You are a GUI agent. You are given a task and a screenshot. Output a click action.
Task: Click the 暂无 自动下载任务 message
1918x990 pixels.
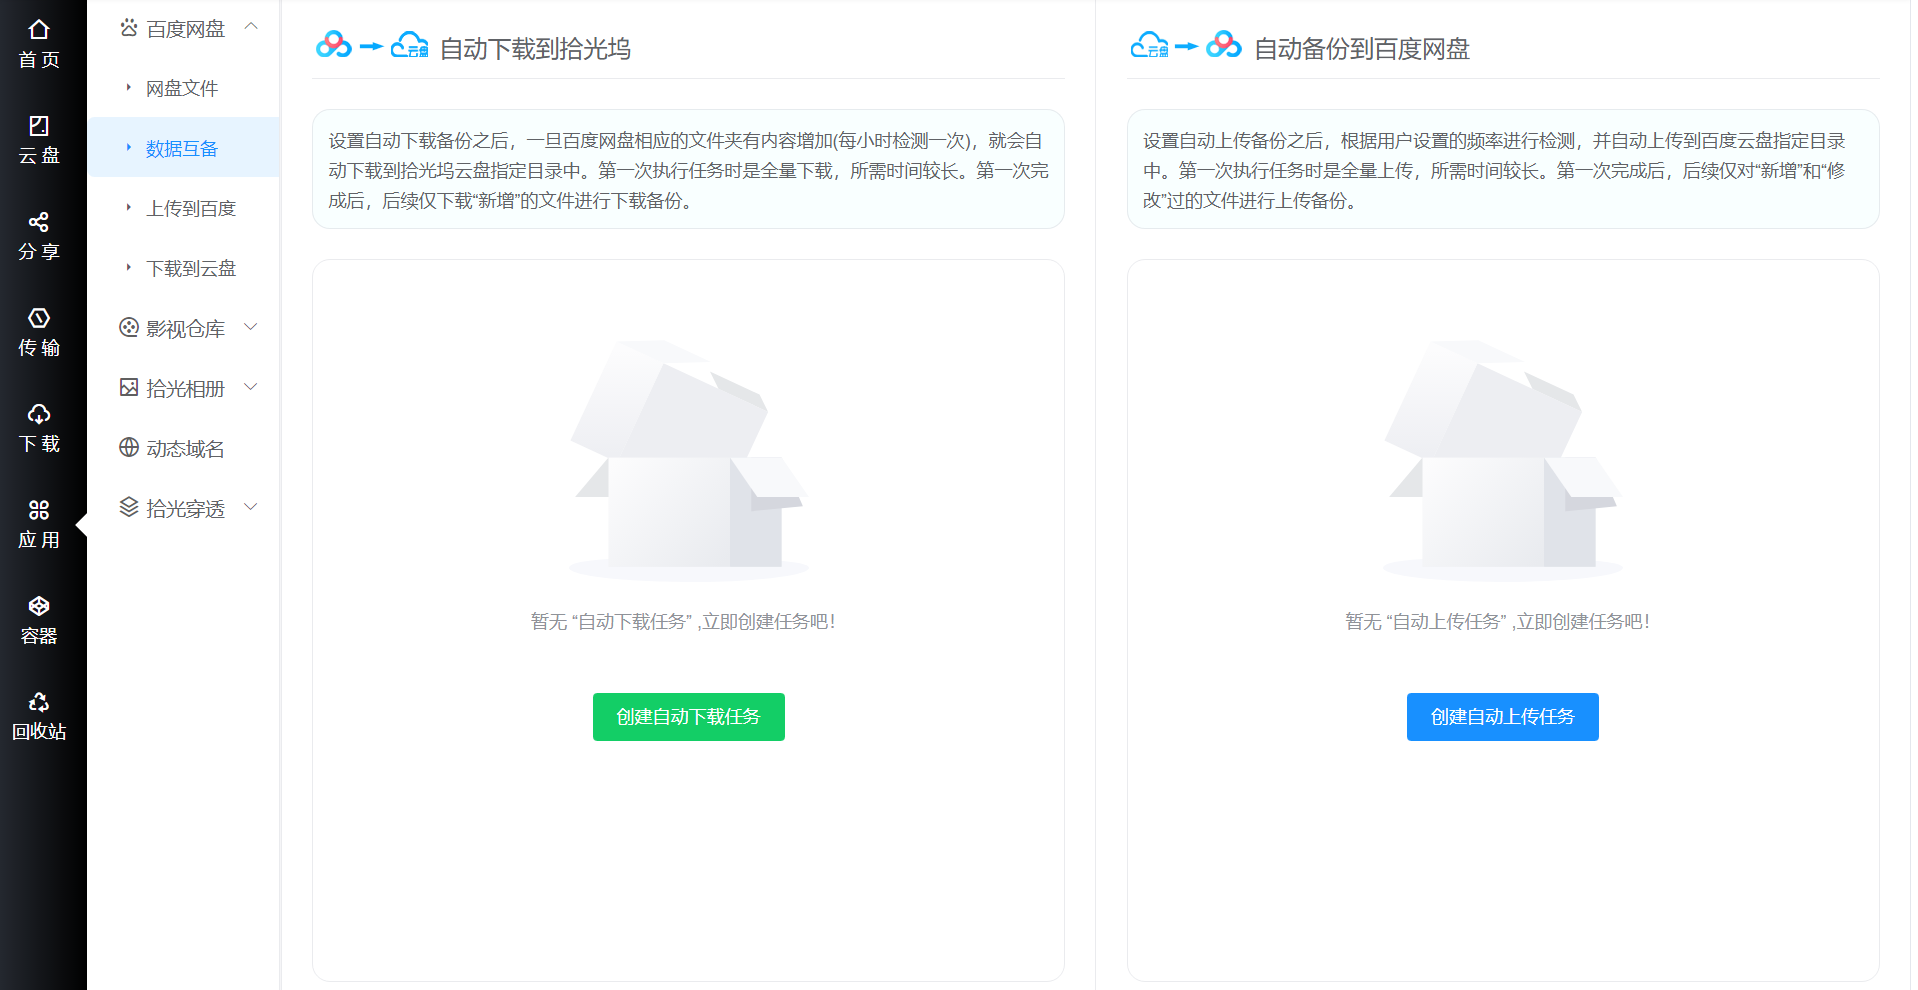tap(683, 622)
